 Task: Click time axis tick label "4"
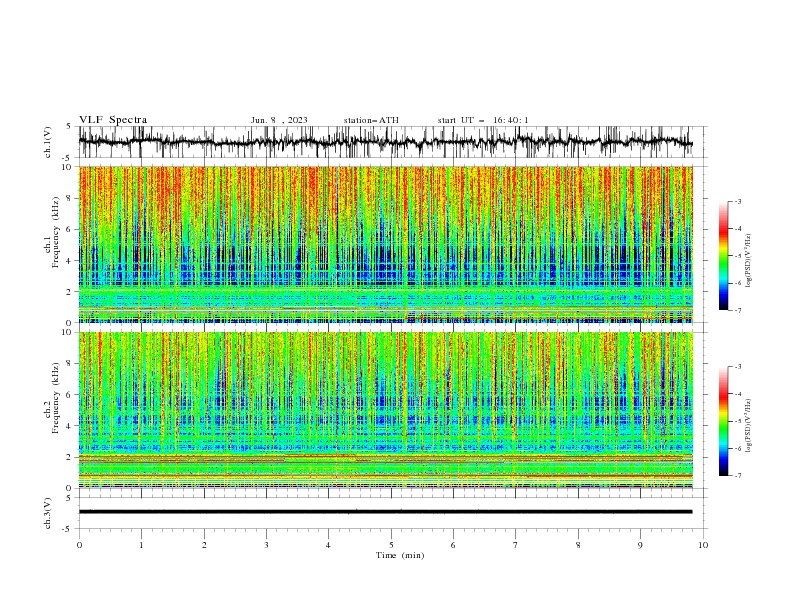(328, 545)
